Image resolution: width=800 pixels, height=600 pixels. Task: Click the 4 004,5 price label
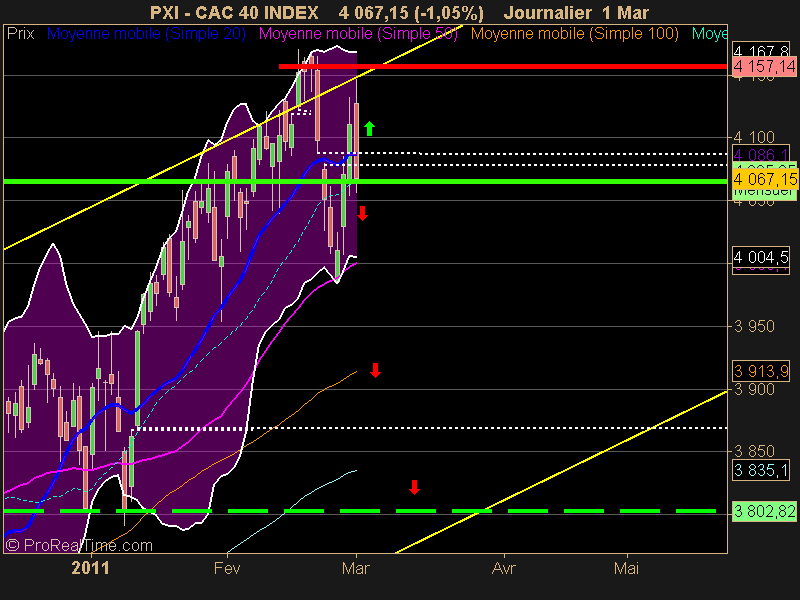[761, 257]
